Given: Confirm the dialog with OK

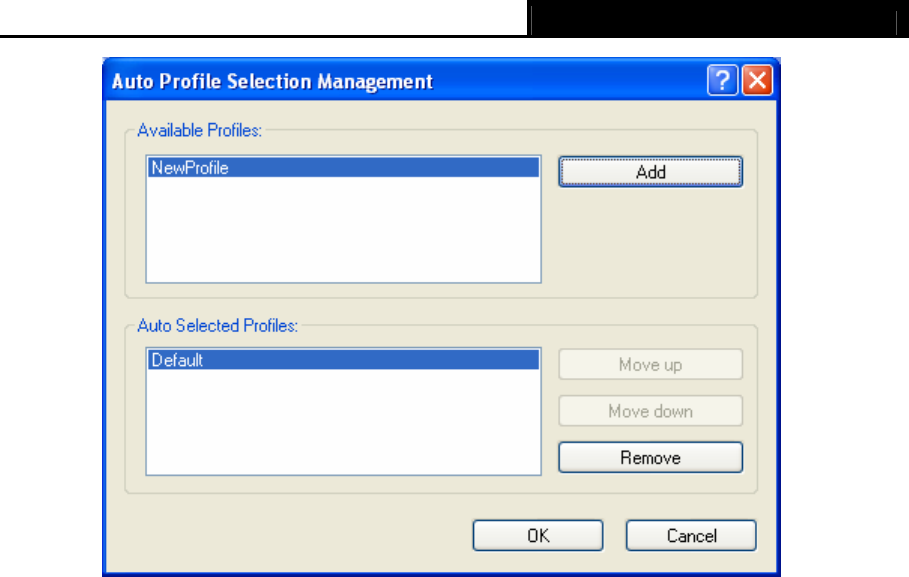Looking at the screenshot, I should (x=538, y=535).
